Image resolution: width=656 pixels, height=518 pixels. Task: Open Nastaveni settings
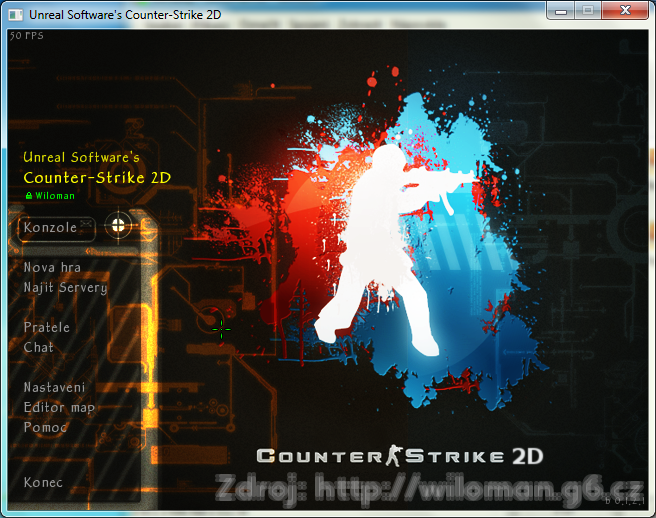coord(54,387)
